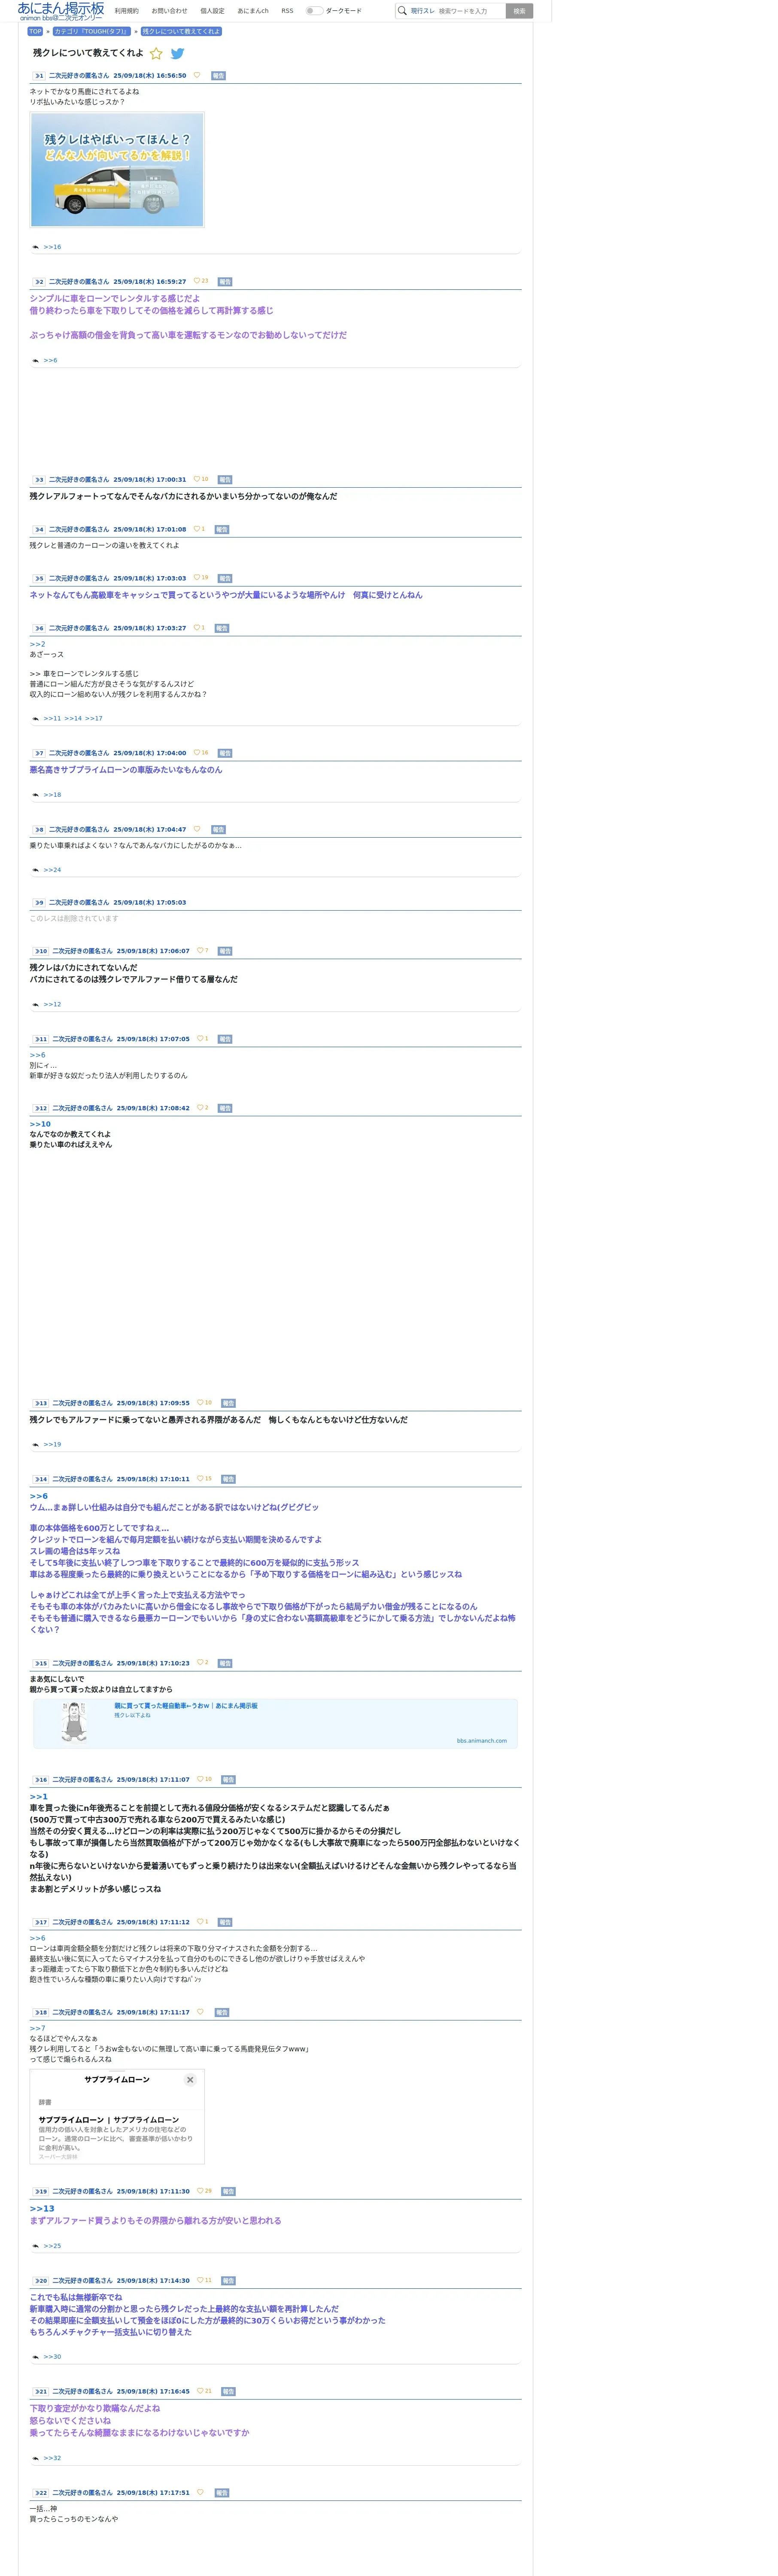
Task: Open the linked thread card in post 15
Action: [x=276, y=1724]
